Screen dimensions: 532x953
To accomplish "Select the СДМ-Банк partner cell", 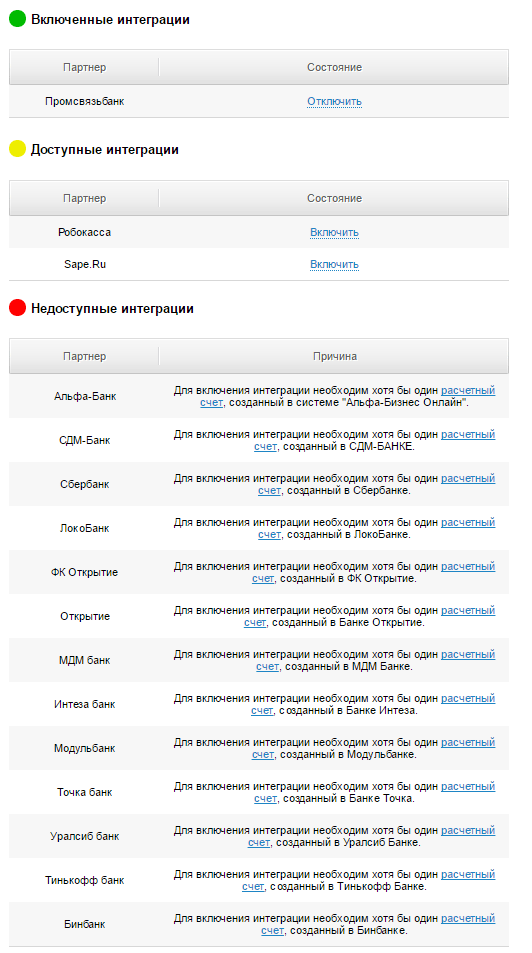I will tap(85, 440).
